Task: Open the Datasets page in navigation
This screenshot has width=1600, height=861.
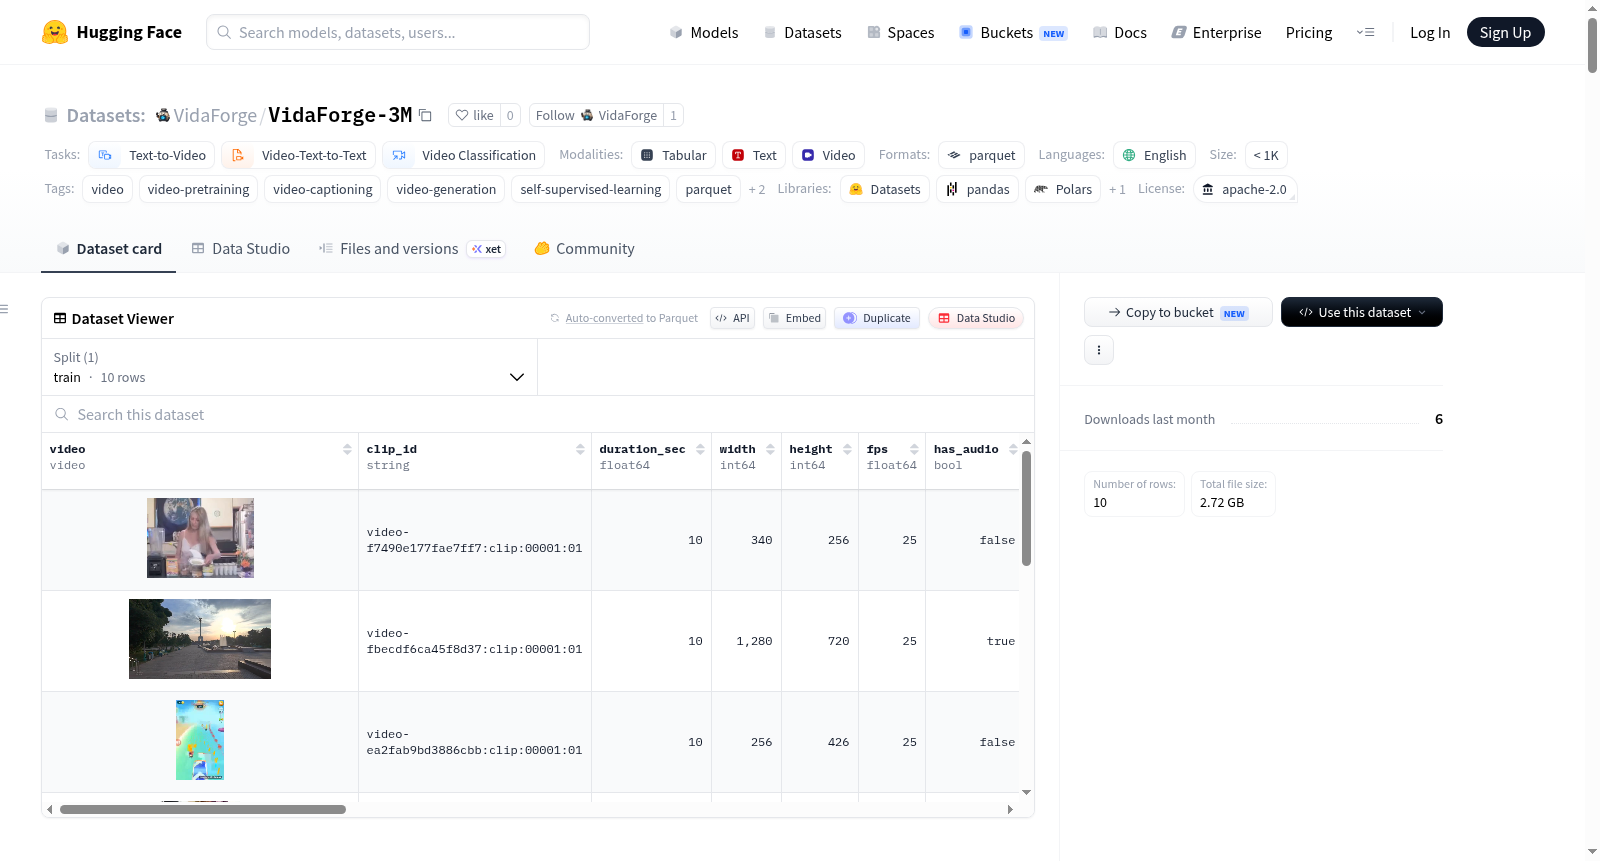Action: 802,32
